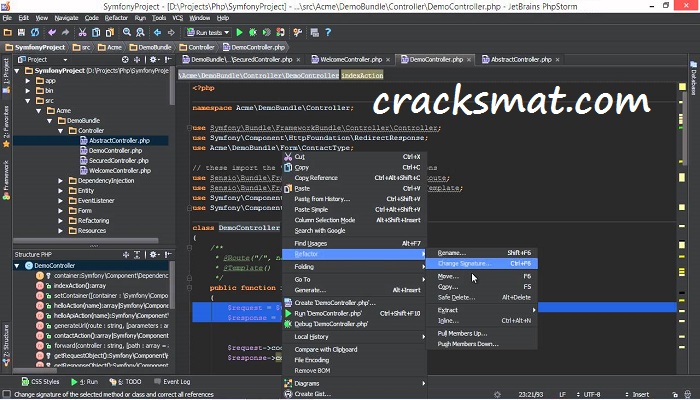
Task: Click the Undo arrow in the toolbar
Action: [52, 32]
